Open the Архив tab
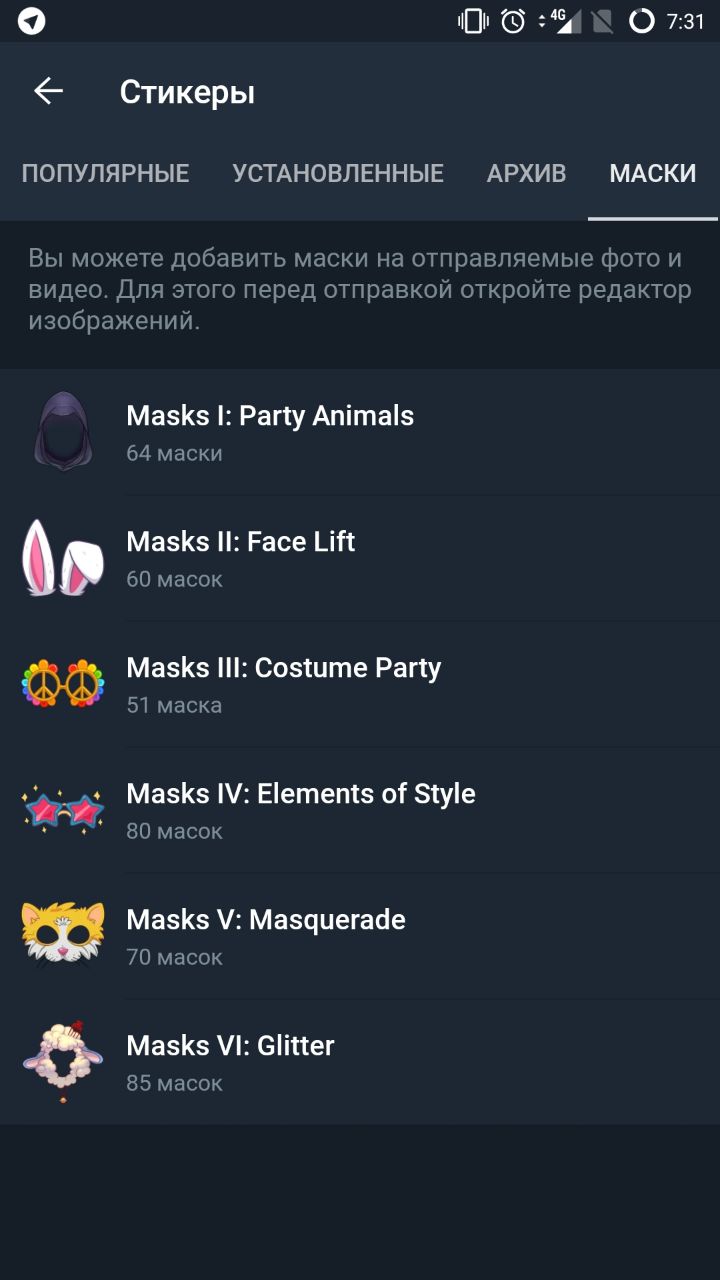This screenshot has width=720, height=1280. click(526, 174)
